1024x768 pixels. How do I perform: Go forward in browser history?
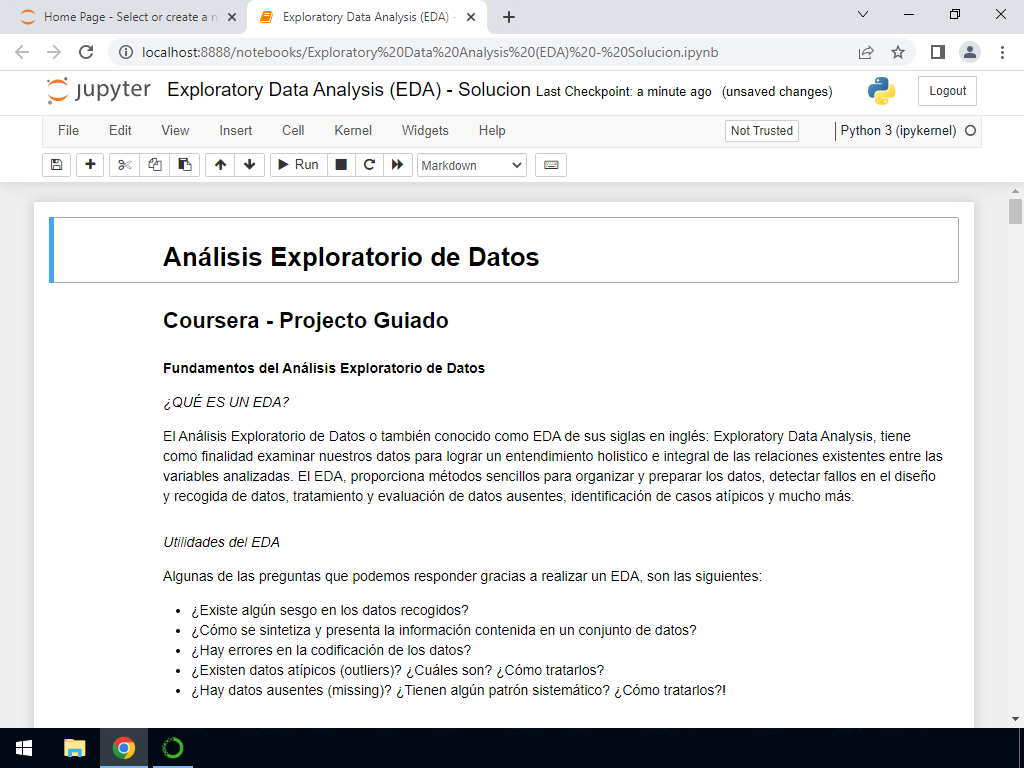[x=54, y=52]
